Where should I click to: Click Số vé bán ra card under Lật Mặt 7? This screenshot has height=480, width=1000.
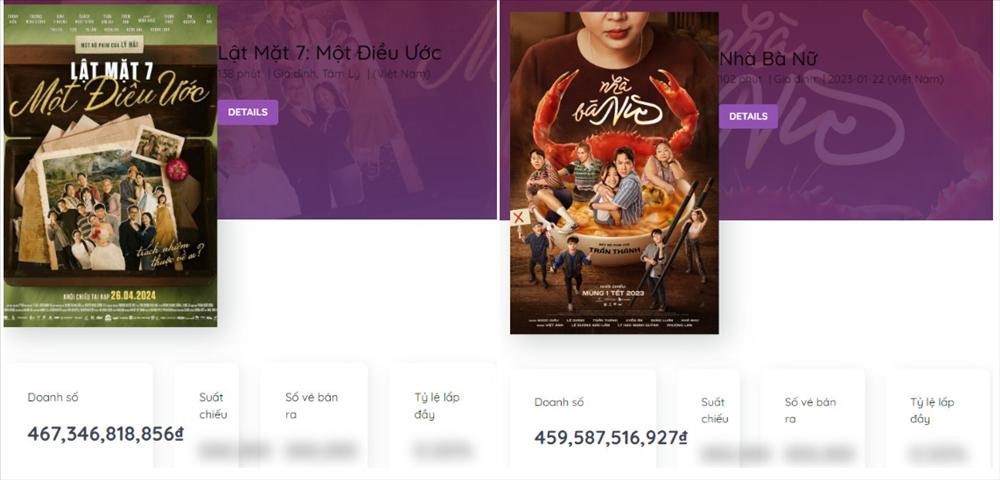(314, 416)
